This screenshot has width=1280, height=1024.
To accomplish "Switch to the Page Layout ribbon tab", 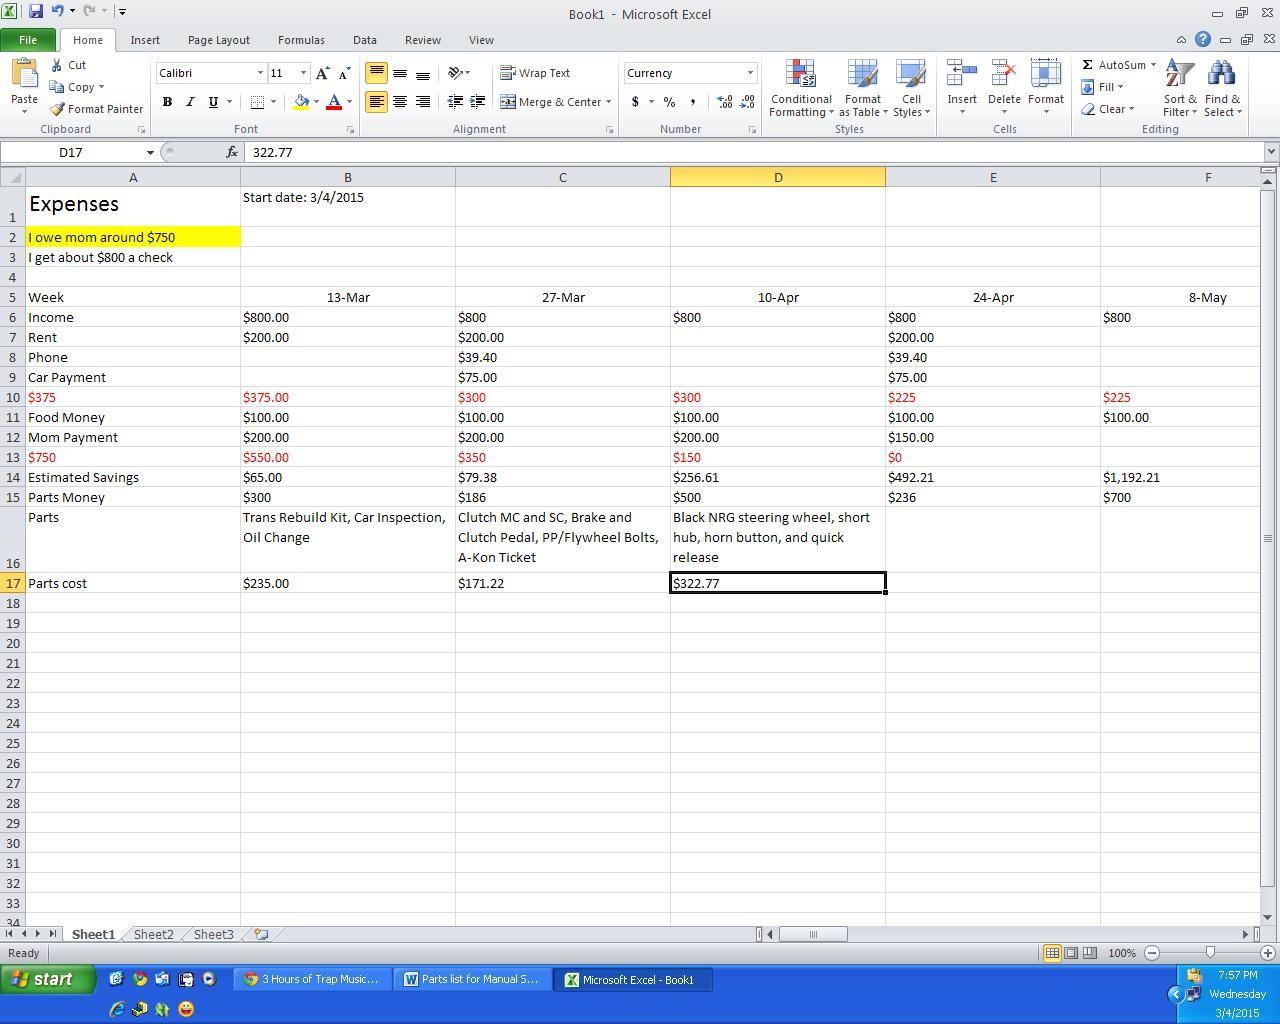I will (218, 40).
